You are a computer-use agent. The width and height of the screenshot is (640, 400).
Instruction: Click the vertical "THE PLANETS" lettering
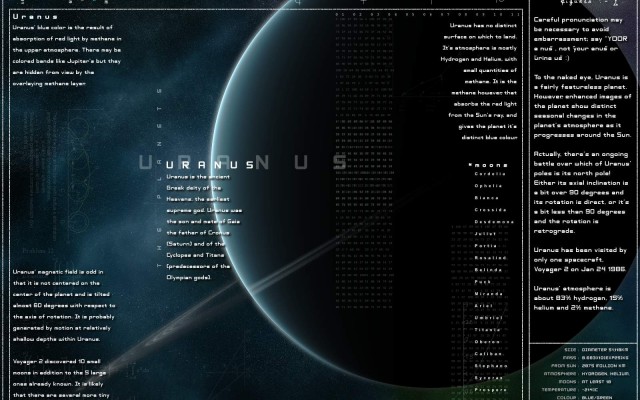point(159,178)
